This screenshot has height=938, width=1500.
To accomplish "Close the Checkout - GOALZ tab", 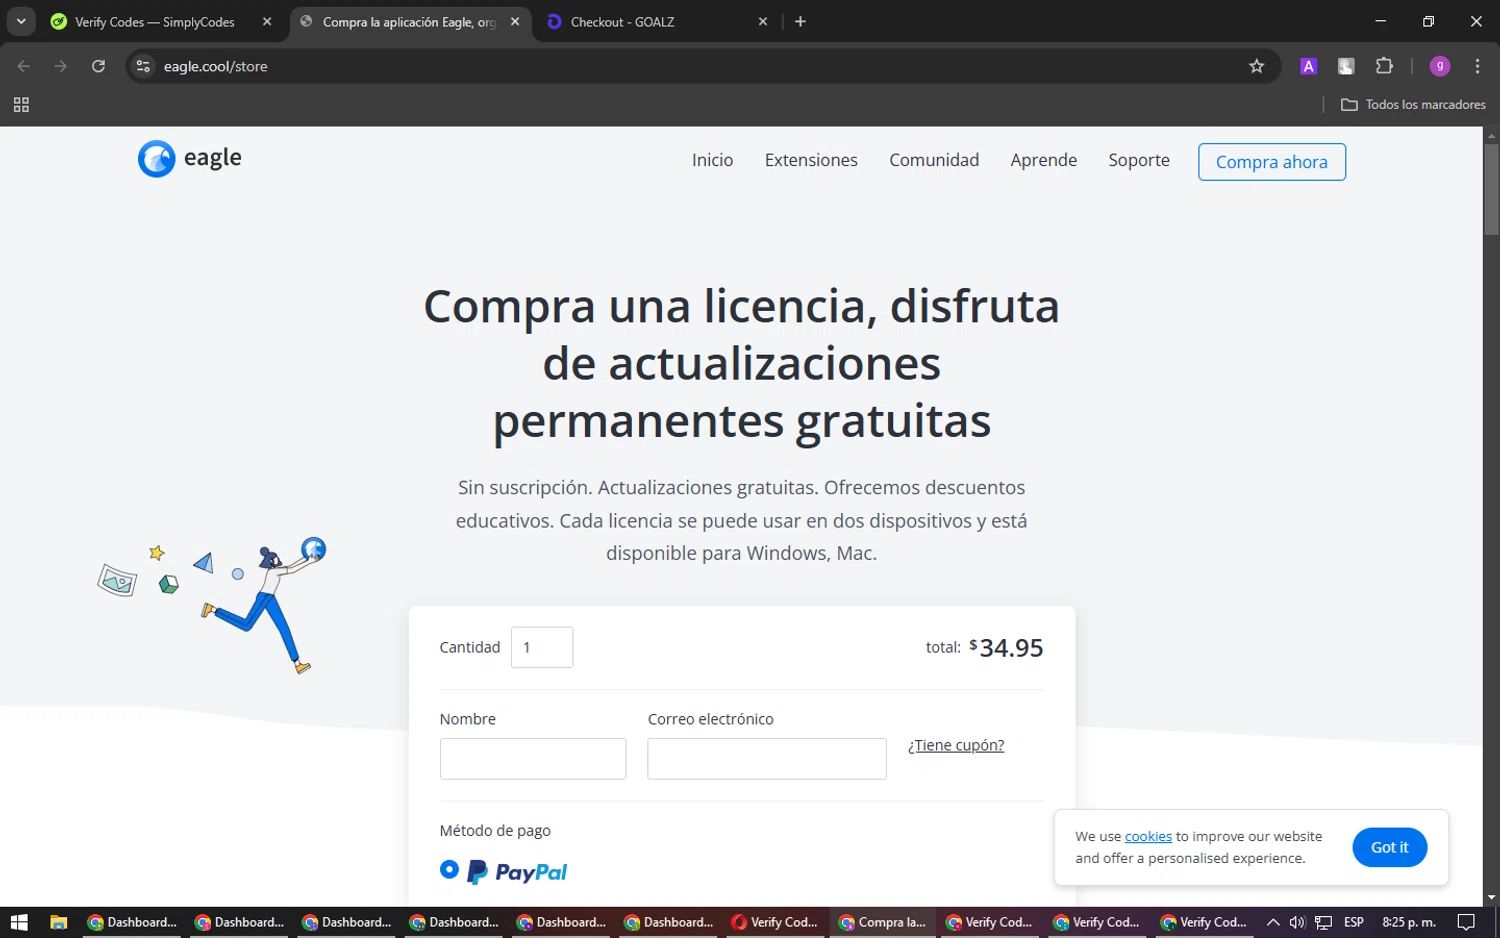I will pos(763,21).
